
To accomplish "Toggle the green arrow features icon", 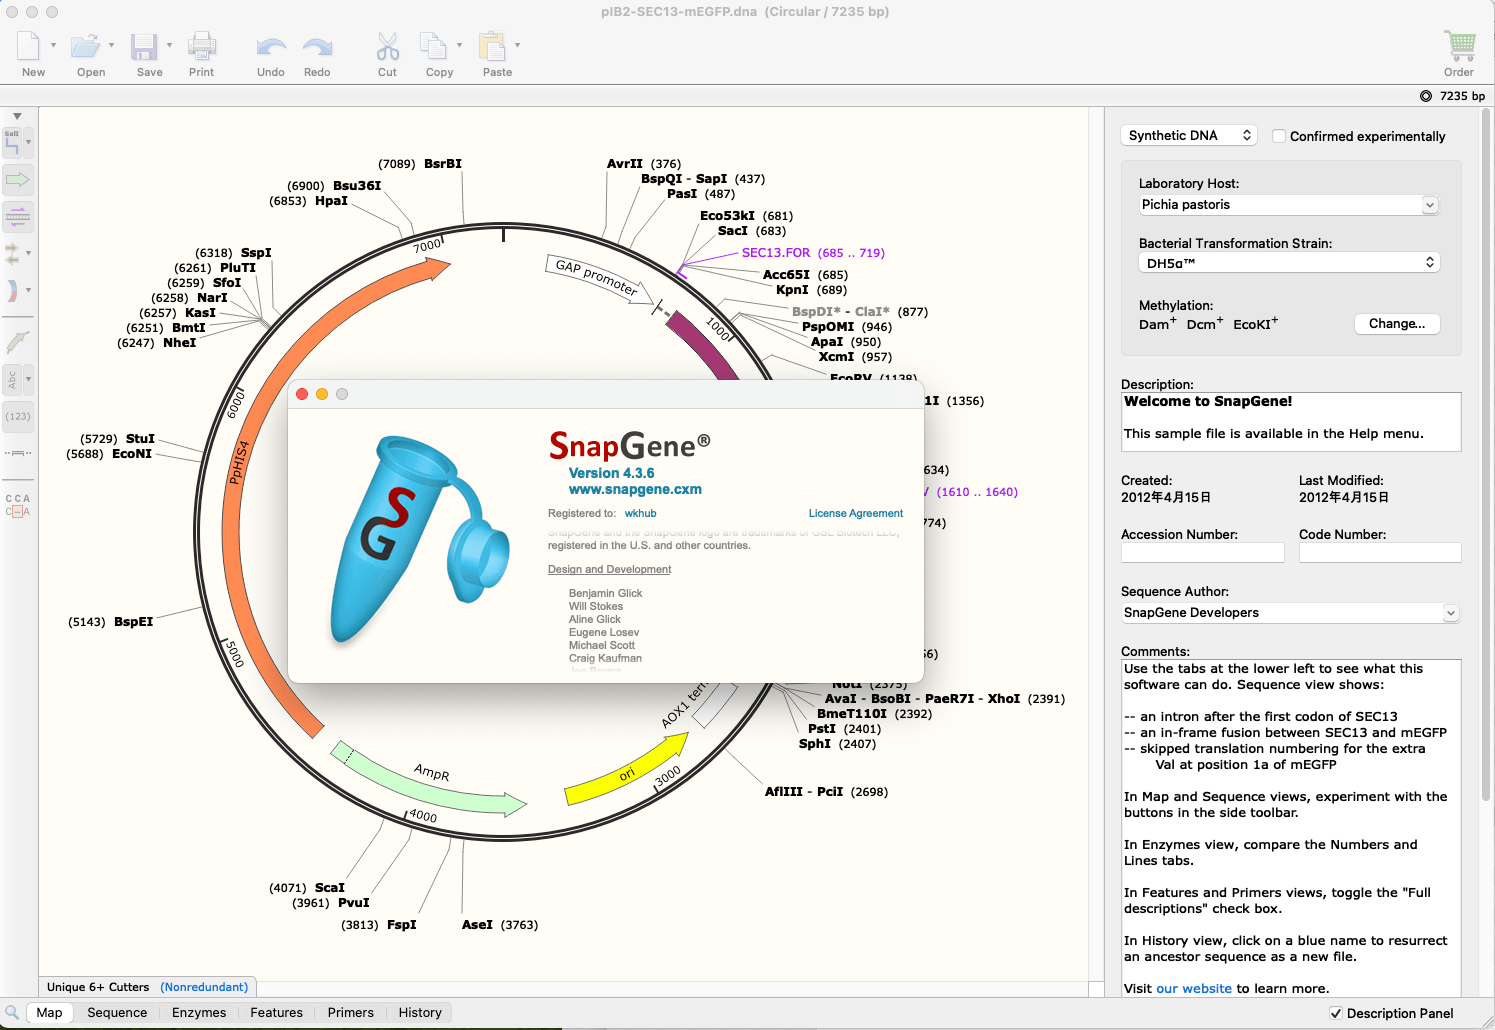I will point(18,180).
